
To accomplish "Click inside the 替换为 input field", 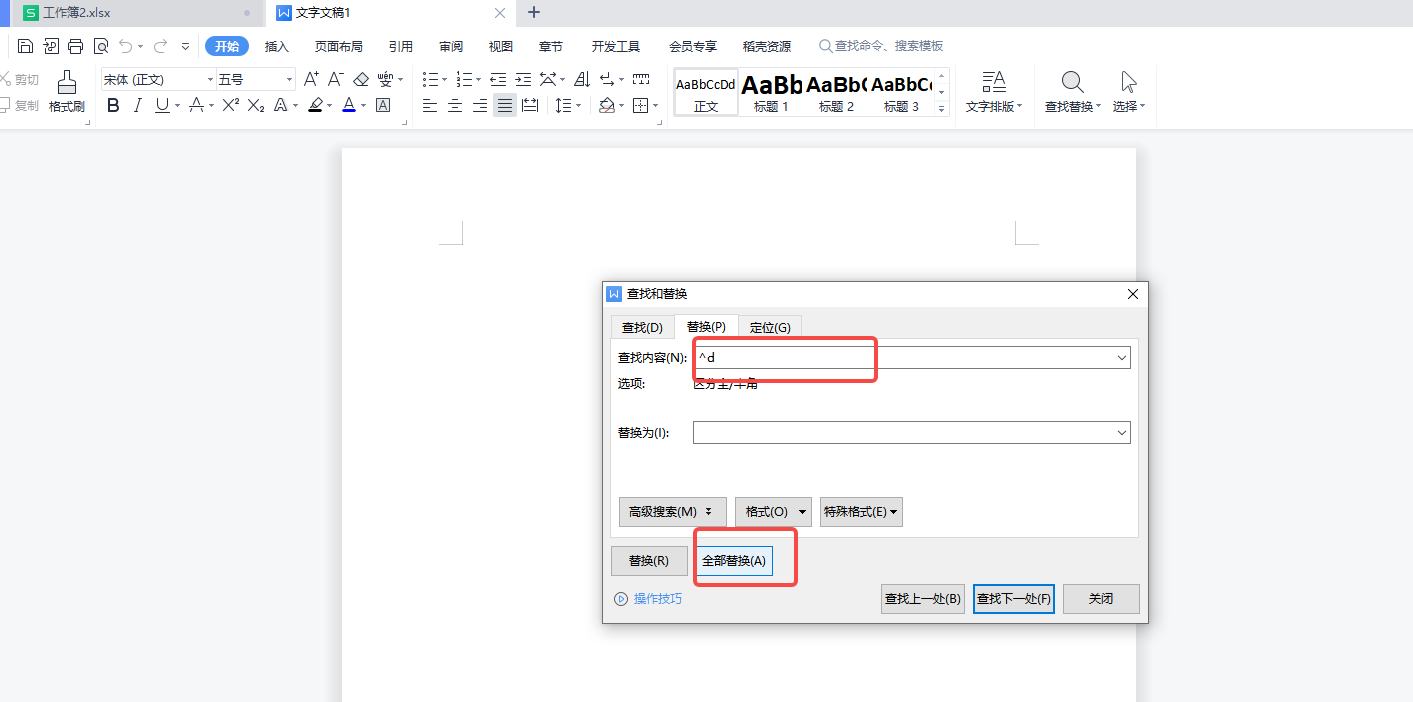I will 900,433.
